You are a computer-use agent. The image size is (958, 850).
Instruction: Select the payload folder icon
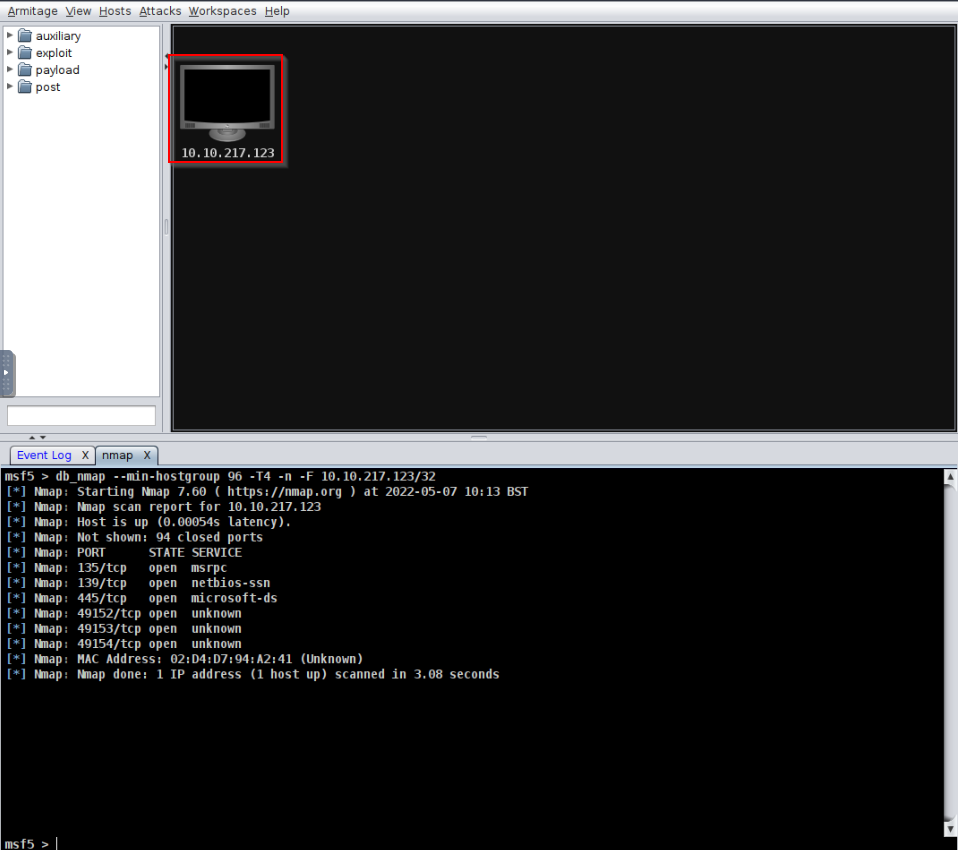click(x=24, y=70)
